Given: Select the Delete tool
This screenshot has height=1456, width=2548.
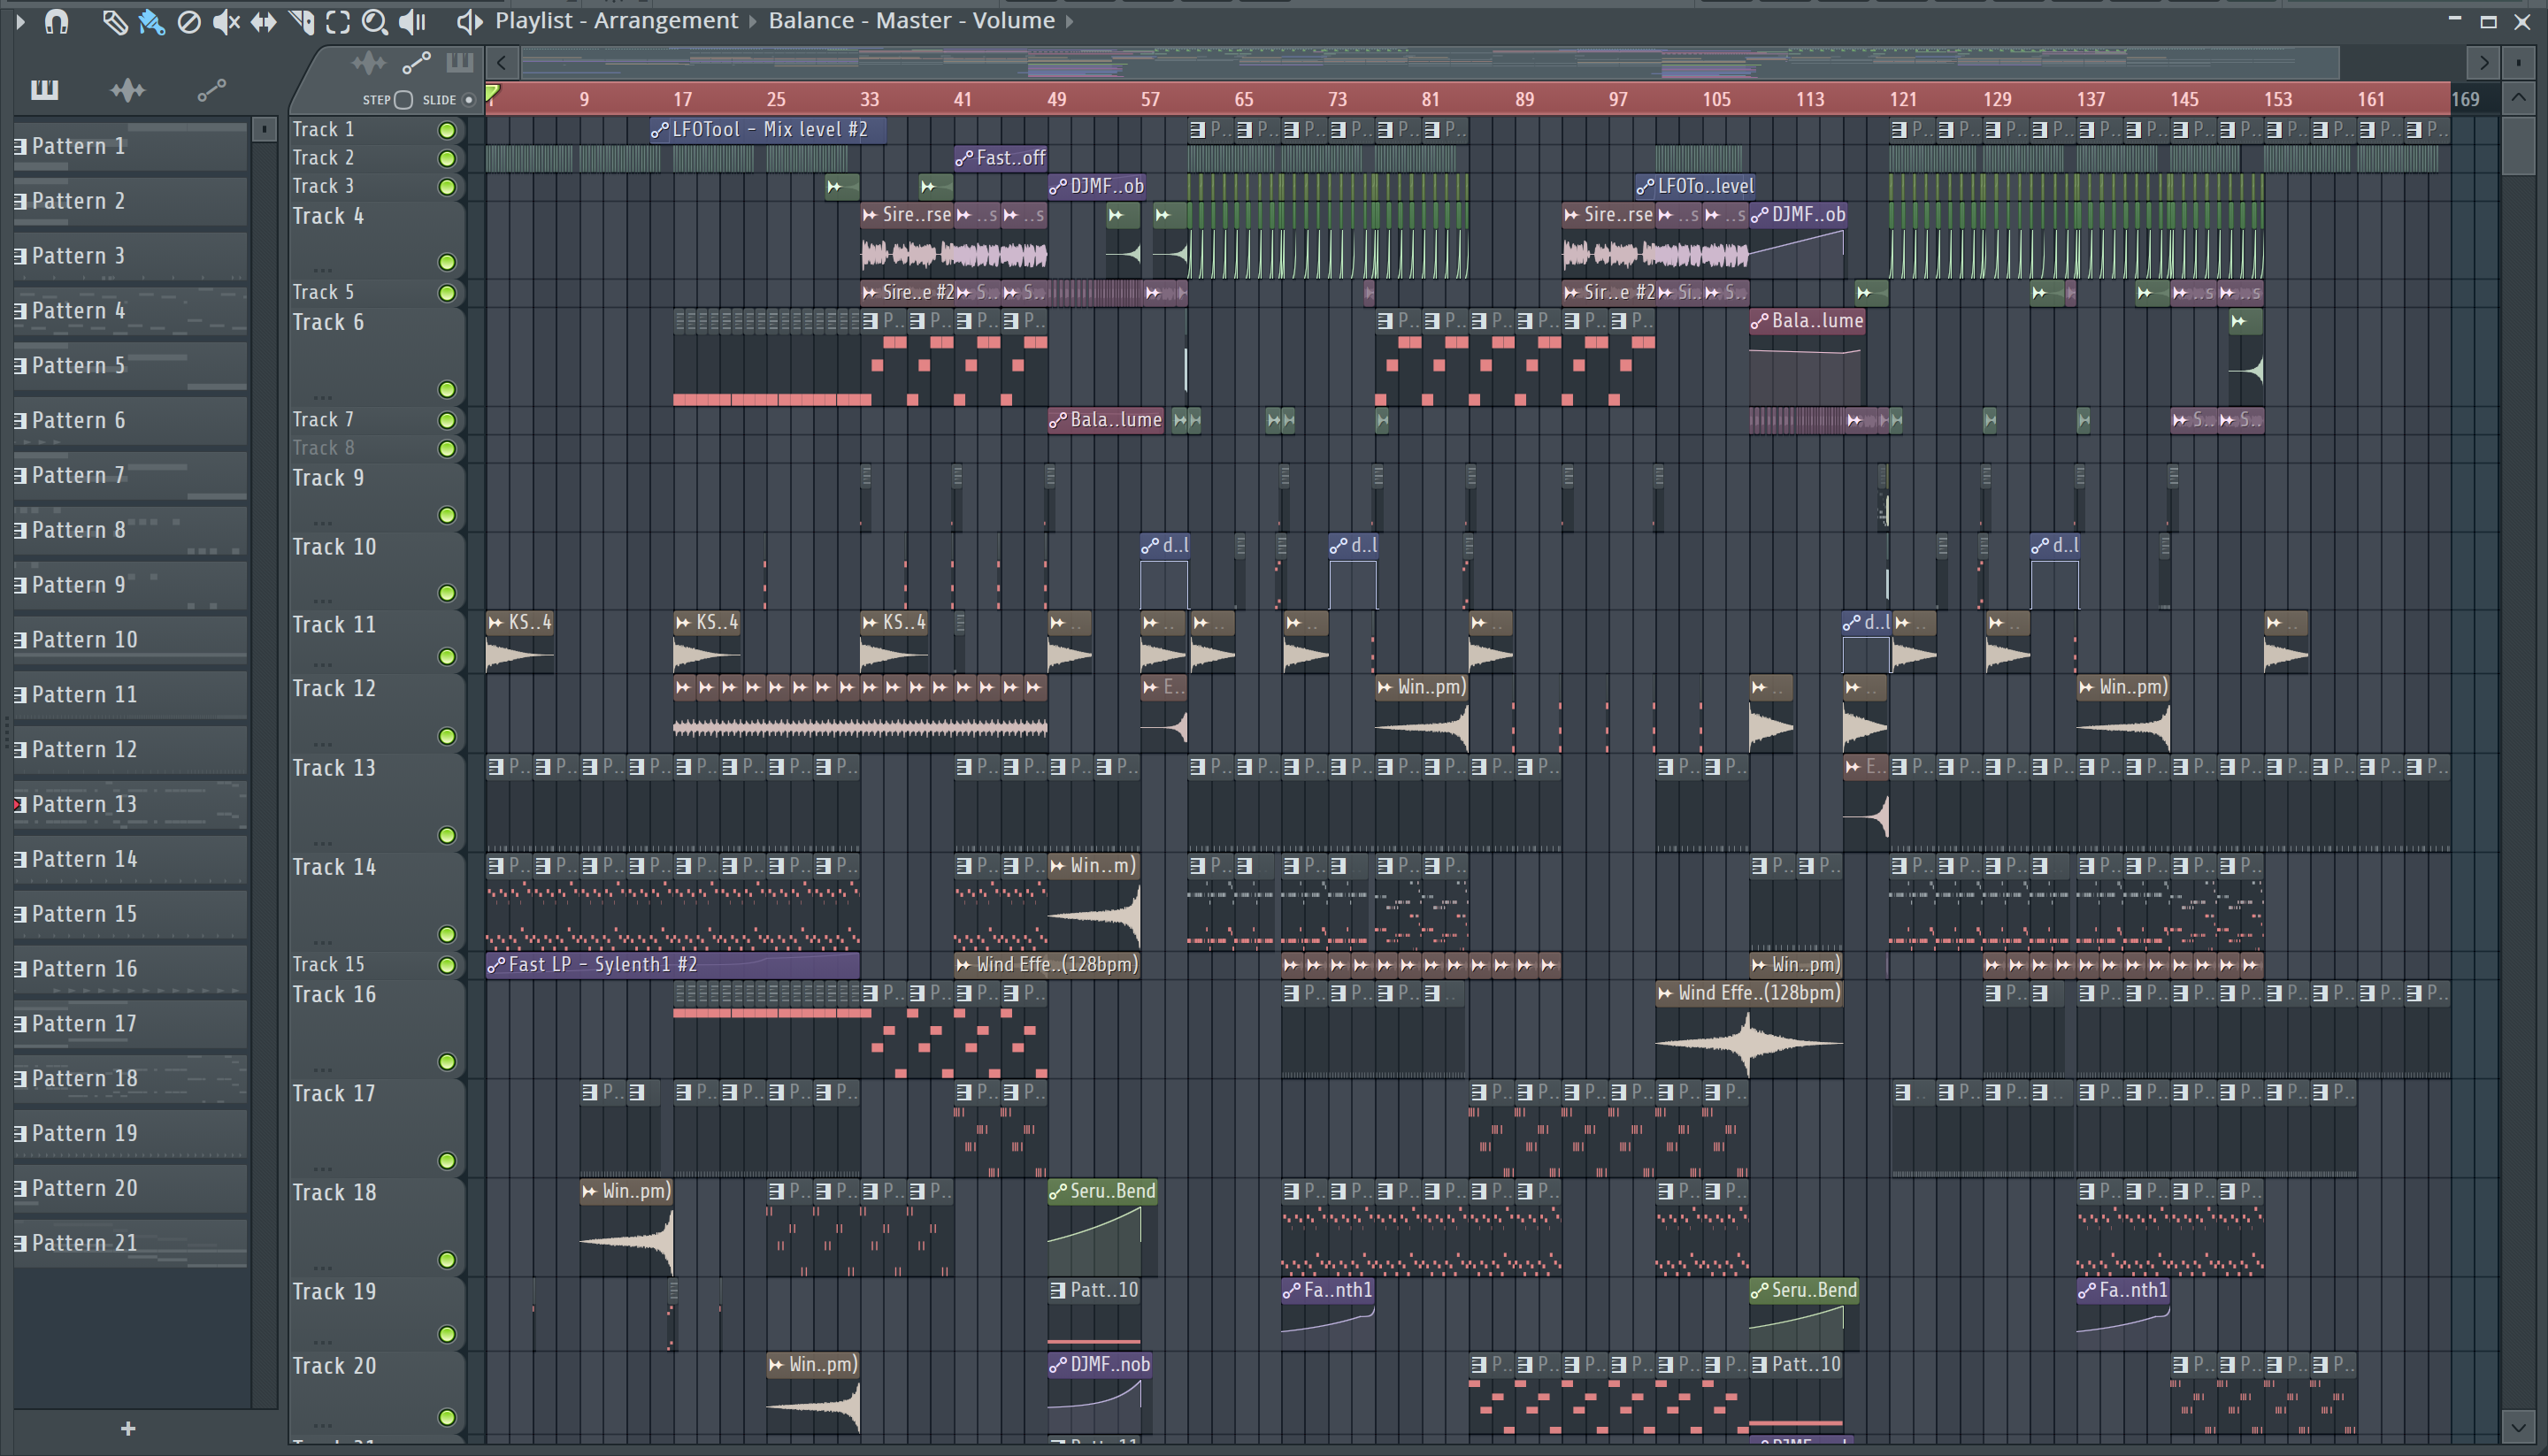Looking at the screenshot, I should tap(188, 22).
